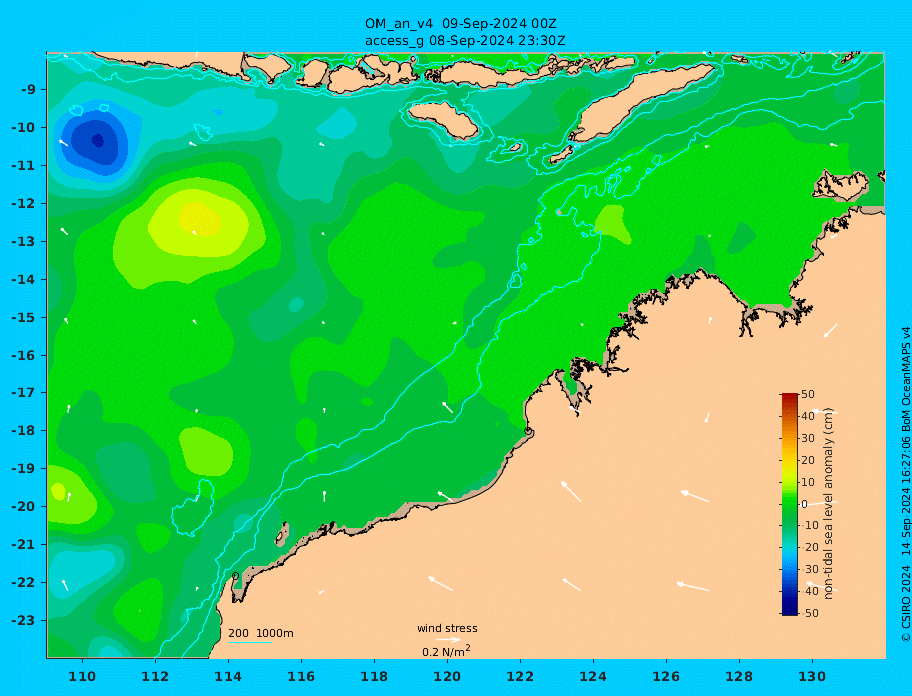Image resolution: width=912 pixels, height=696 pixels.
Task: Click the longitude label '128'
Action: coord(739,676)
